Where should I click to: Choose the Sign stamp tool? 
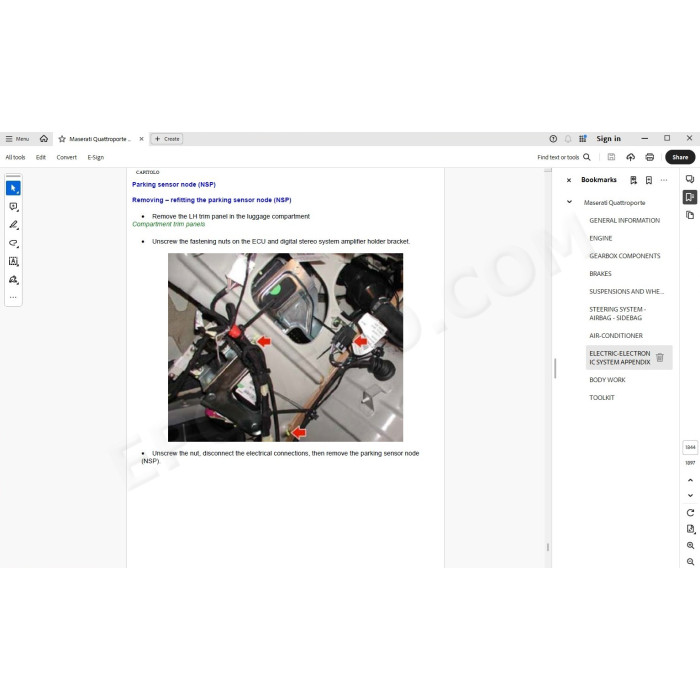(13, 280)
